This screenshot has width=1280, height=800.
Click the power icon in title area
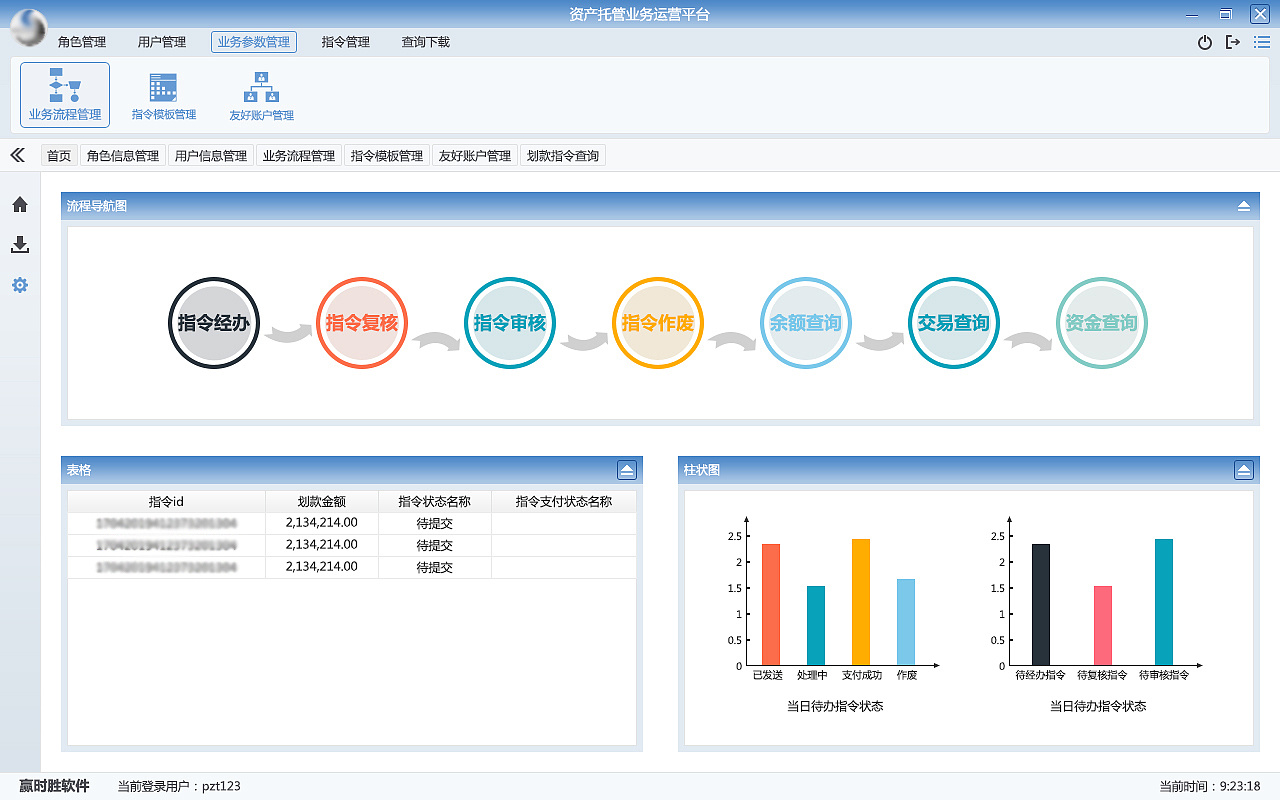[x=1205, y=42]
